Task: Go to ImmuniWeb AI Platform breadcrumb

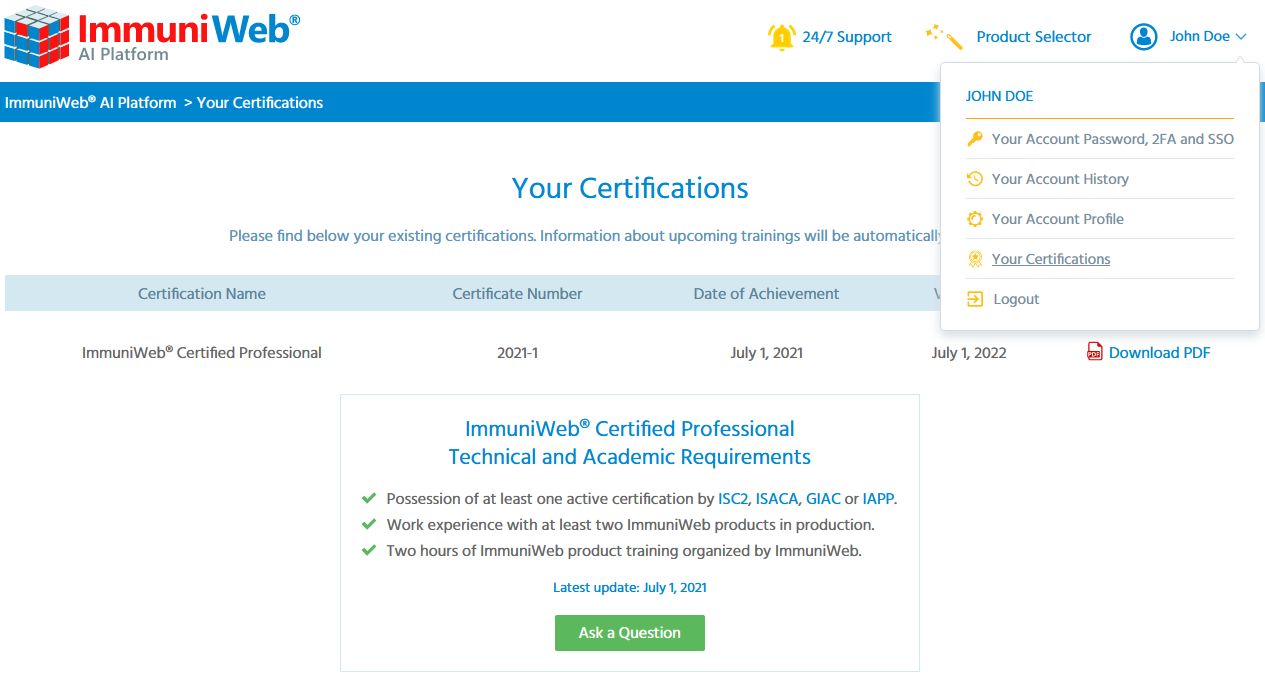Action: point(90,102)
